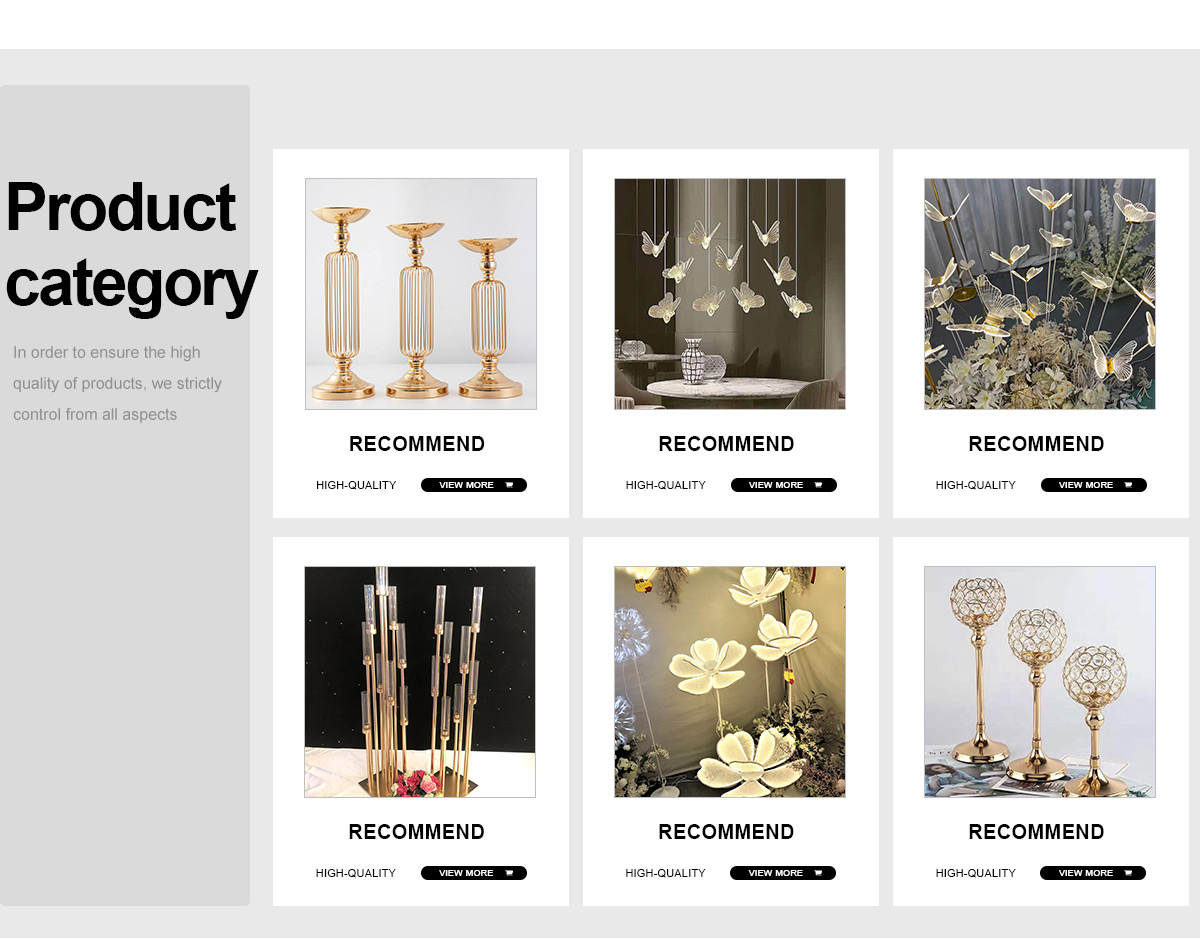Click the cart icon under hanging butterflies product
The width and height of the screenshot is (1200, 940).
pos(819,485)
